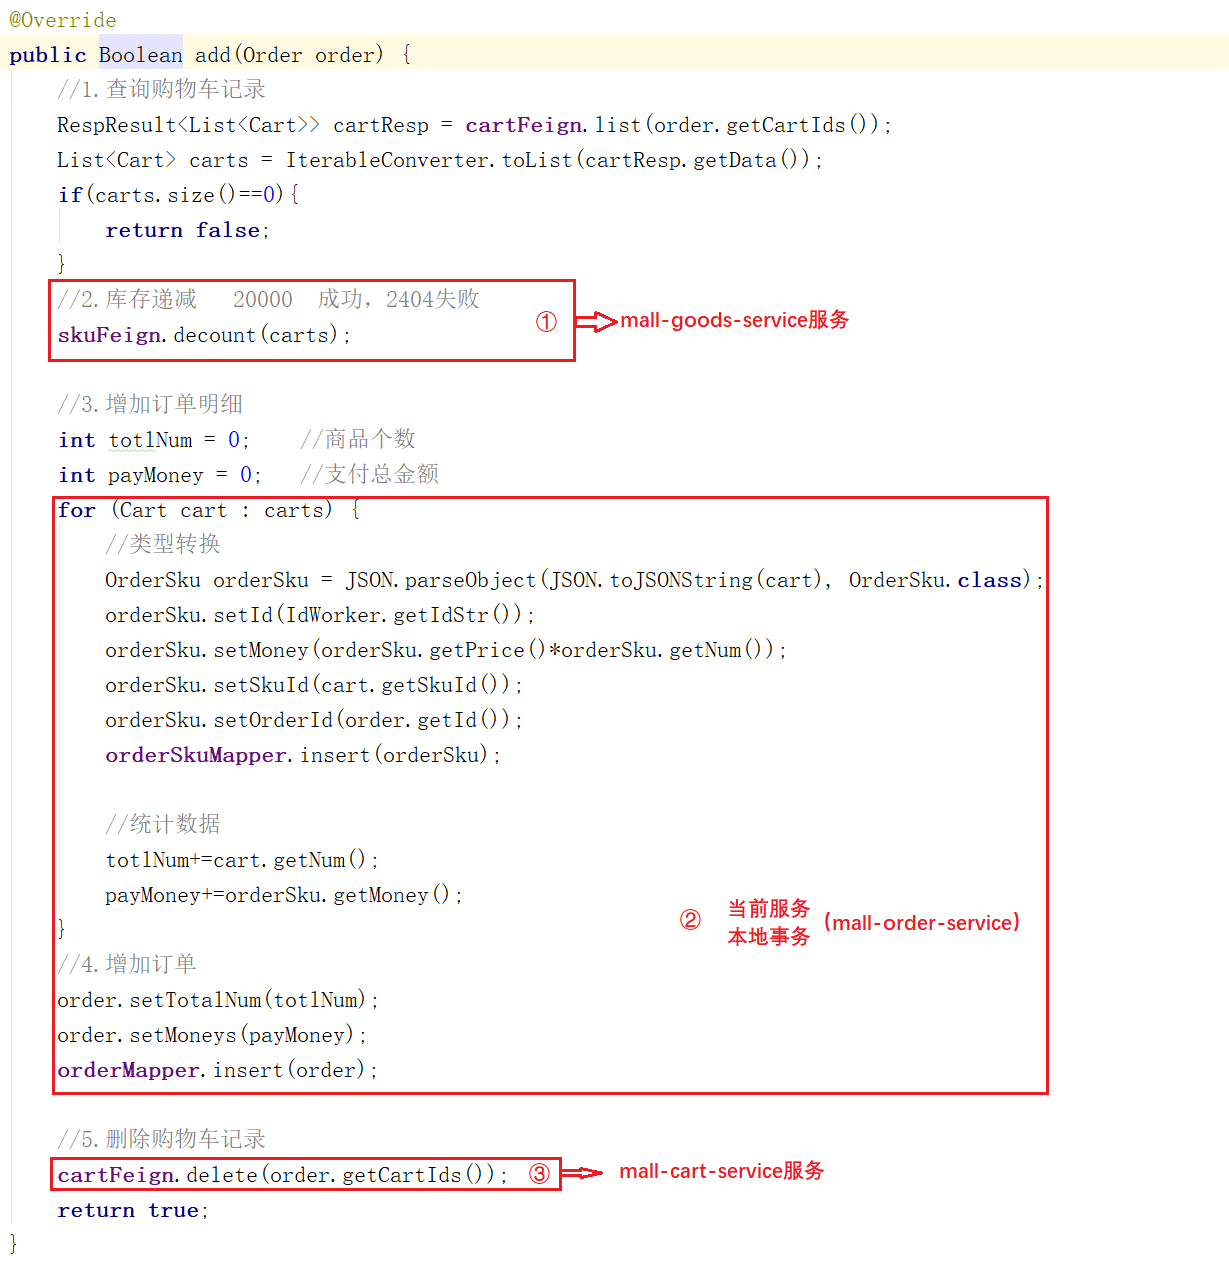Click the 当前服务 本地事务 annotation
The width and height of the screenshot is (1229, 1276).
tap(768, 922)
